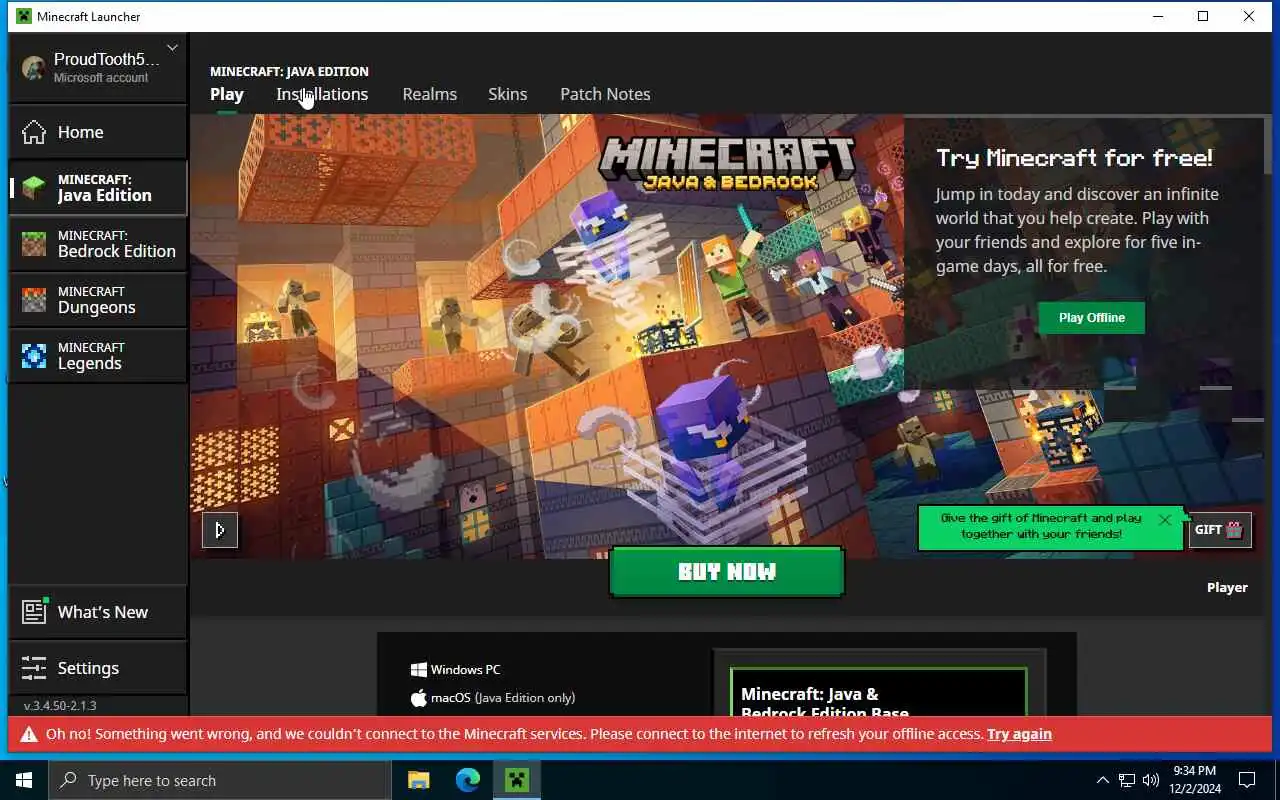The height and width of the screenshot is (800, 1280).
Task: Click the Windows PC platform label
Action: [x=456, y=670]
